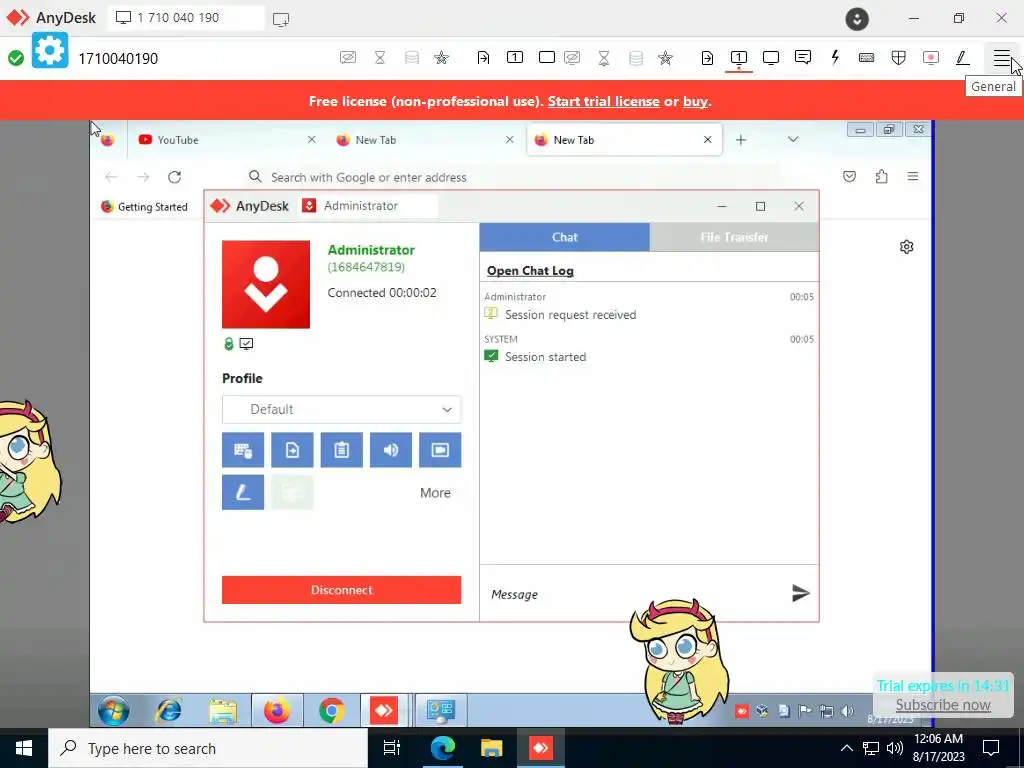Viewport: 1024px width, 768px height.
Task: Reload the page in remote Firefox
Action: tap(174, 177)
